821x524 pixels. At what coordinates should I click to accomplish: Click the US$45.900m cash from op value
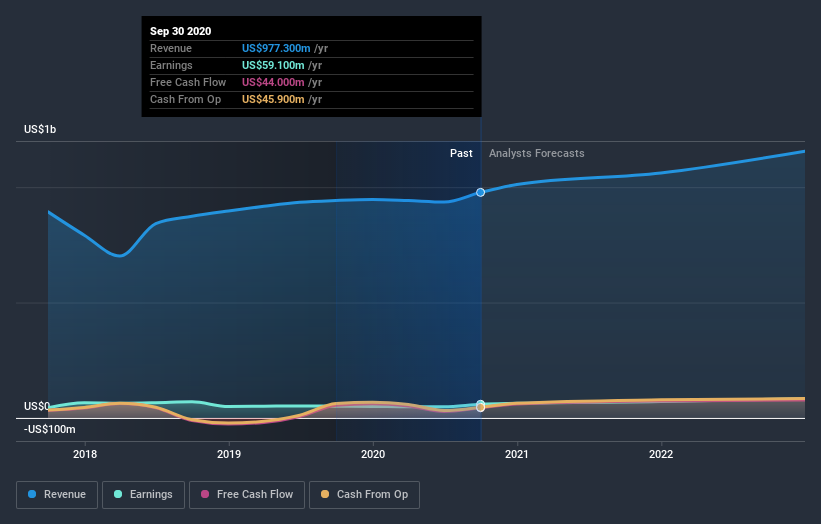point(273,99)
